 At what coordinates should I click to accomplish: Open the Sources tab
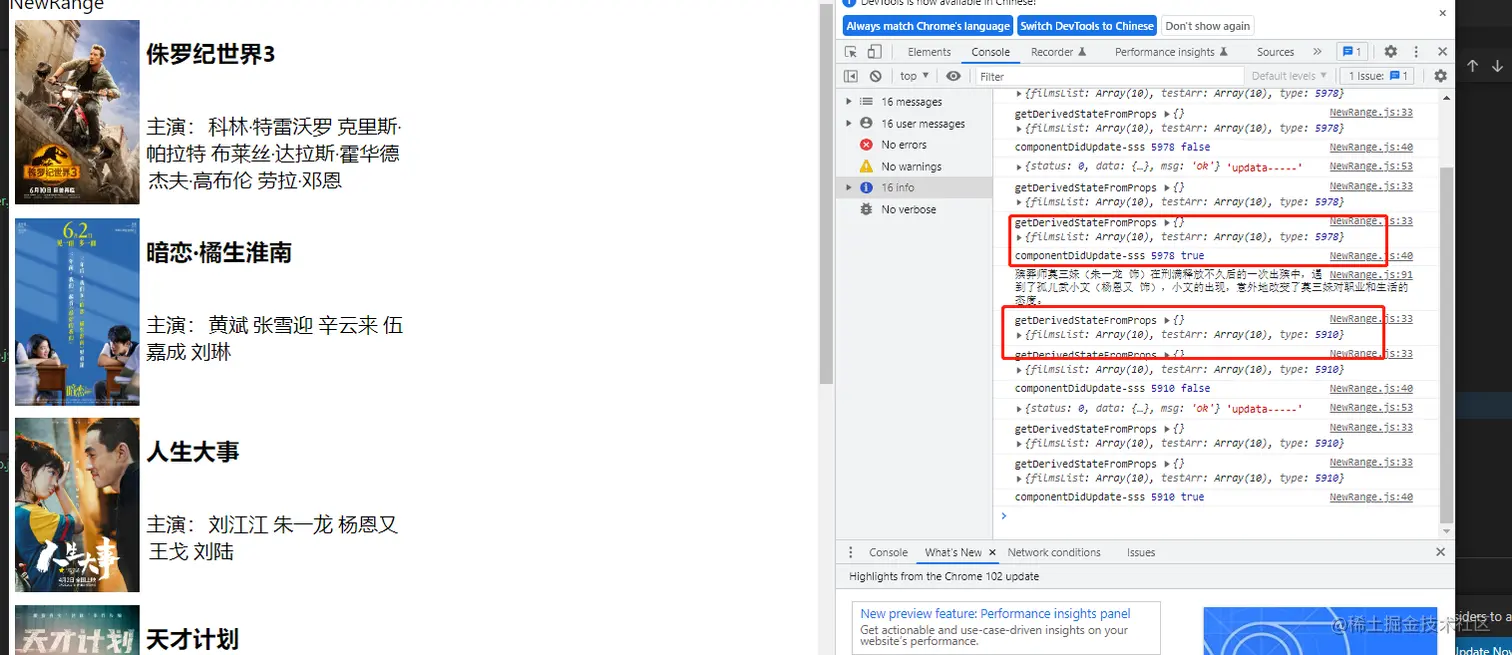pyautogui.click(x=1275, y=52)
